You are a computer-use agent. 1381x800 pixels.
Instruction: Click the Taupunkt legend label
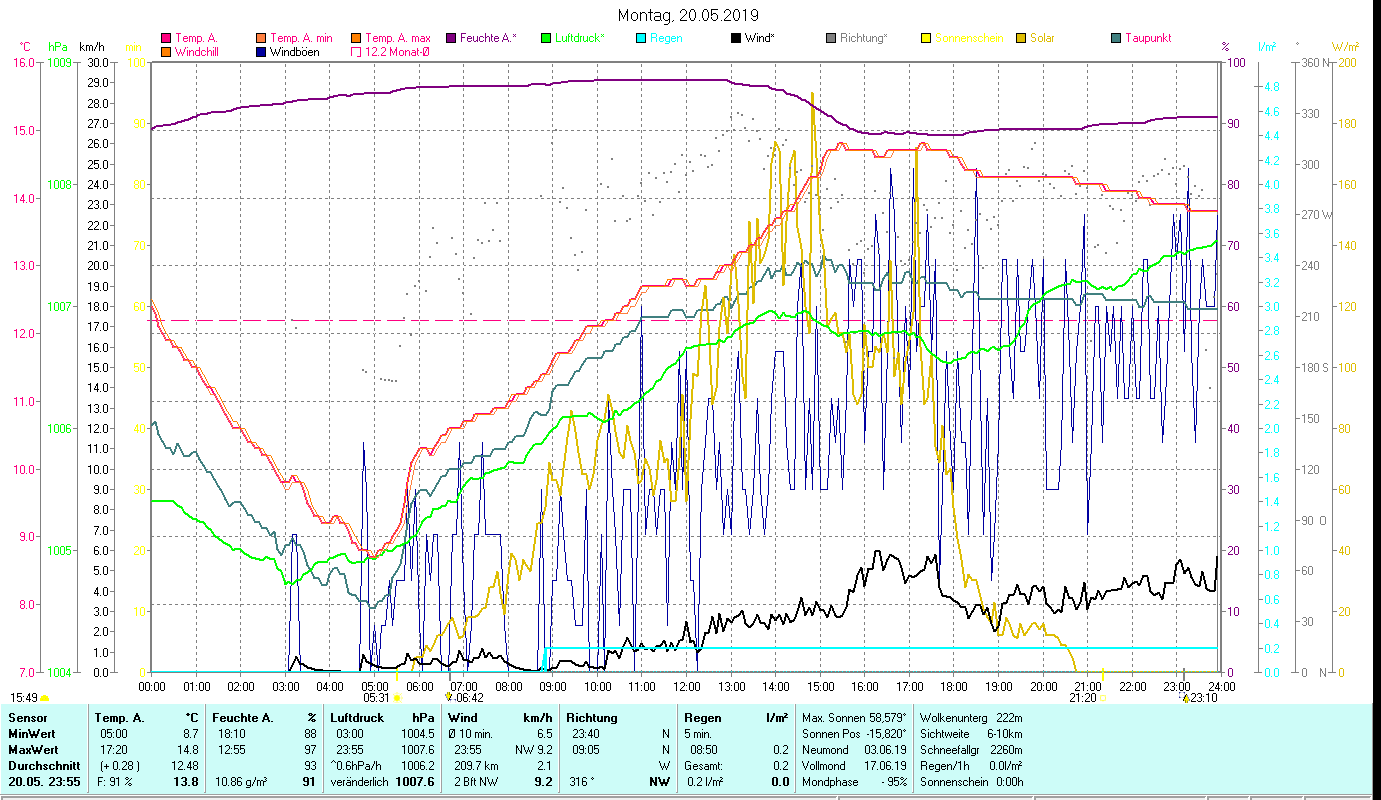point(1147,38)
